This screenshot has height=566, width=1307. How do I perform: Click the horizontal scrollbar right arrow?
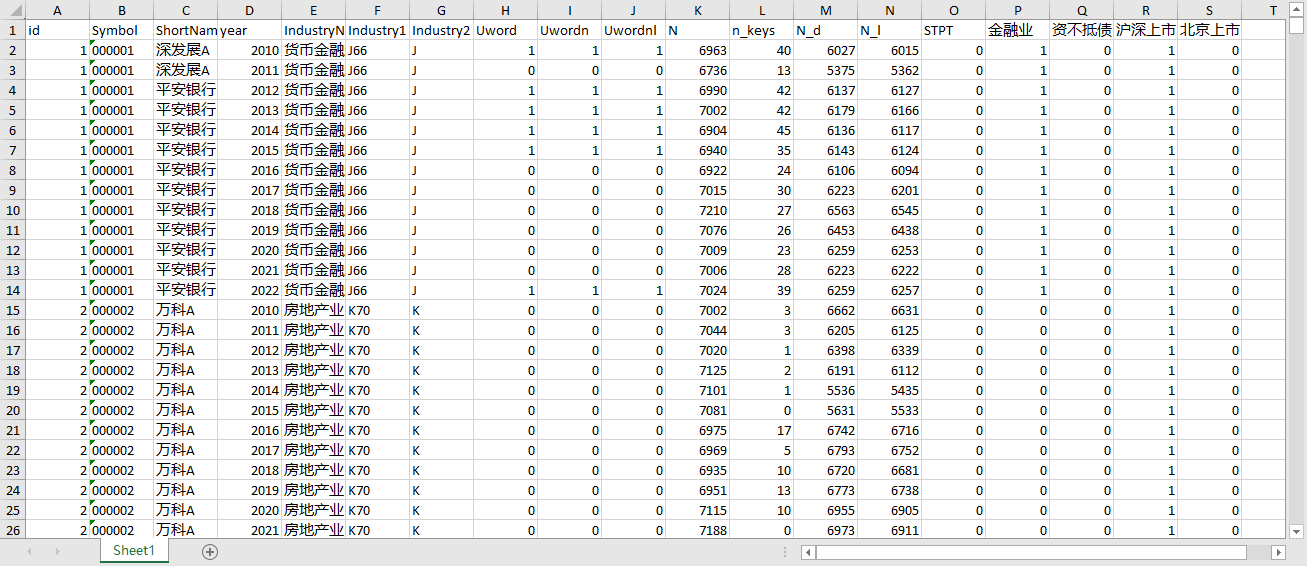point(1278,552)
